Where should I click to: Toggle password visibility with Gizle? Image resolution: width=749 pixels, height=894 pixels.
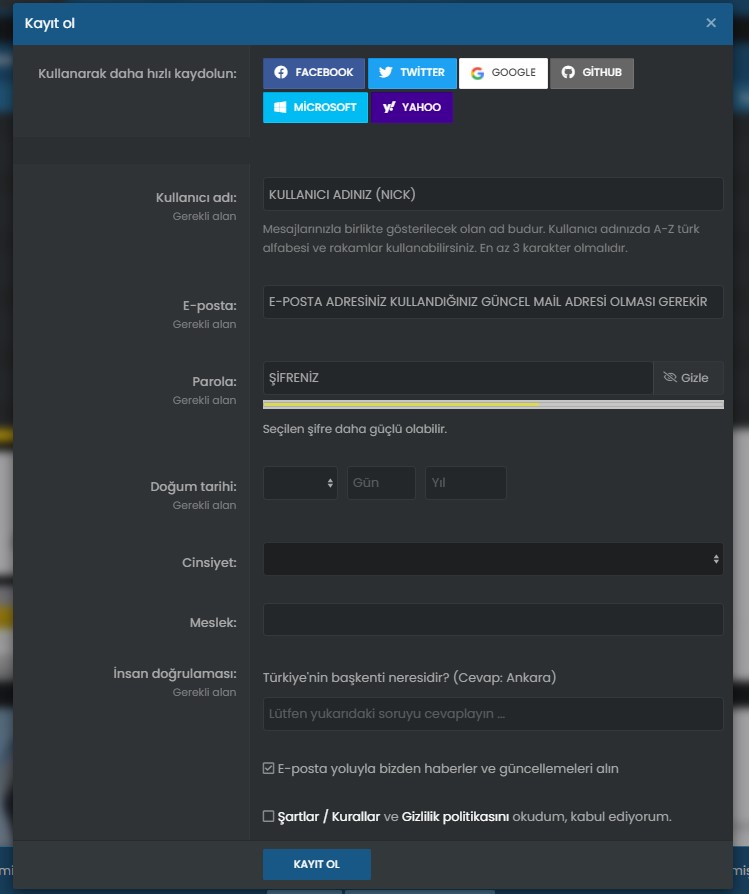(688, 377)
